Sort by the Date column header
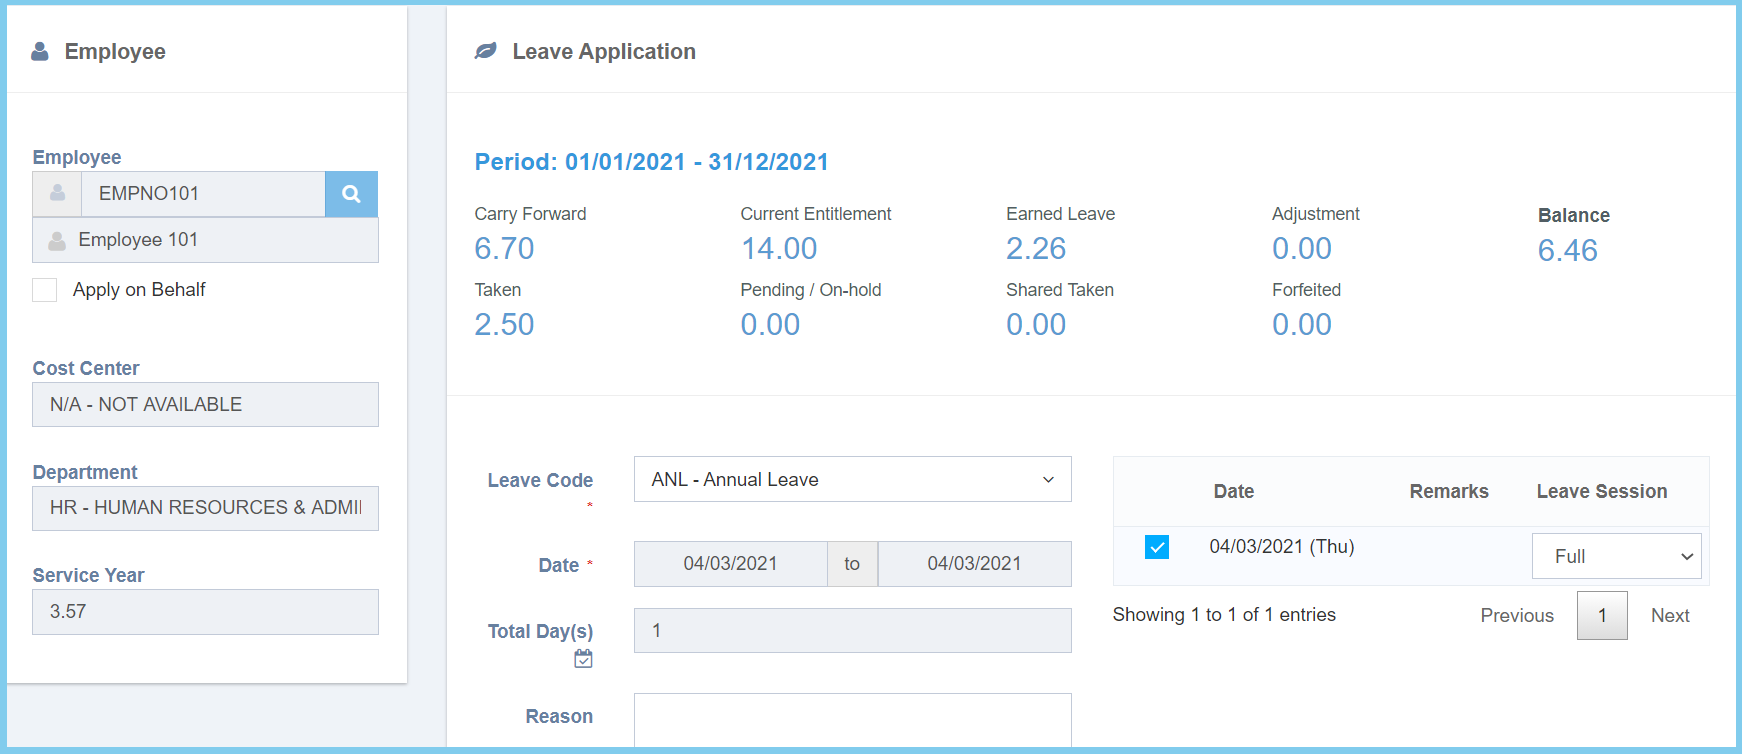 pos(1233,491)
